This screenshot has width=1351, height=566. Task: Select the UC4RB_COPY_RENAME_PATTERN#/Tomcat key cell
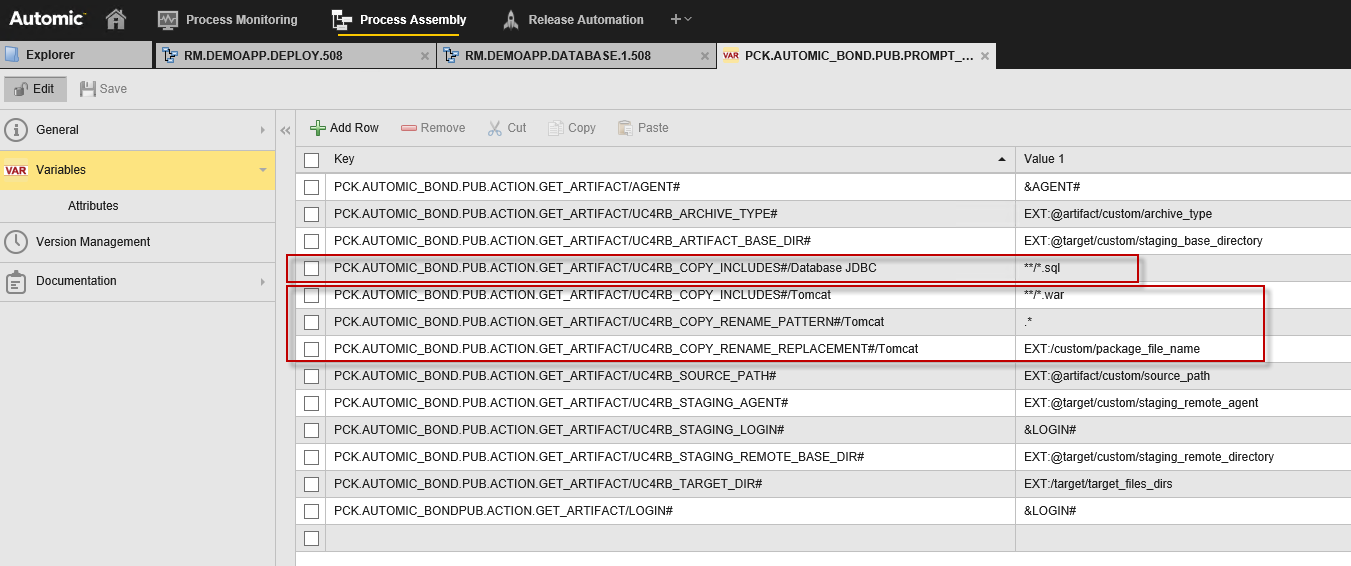pos(670,322)
